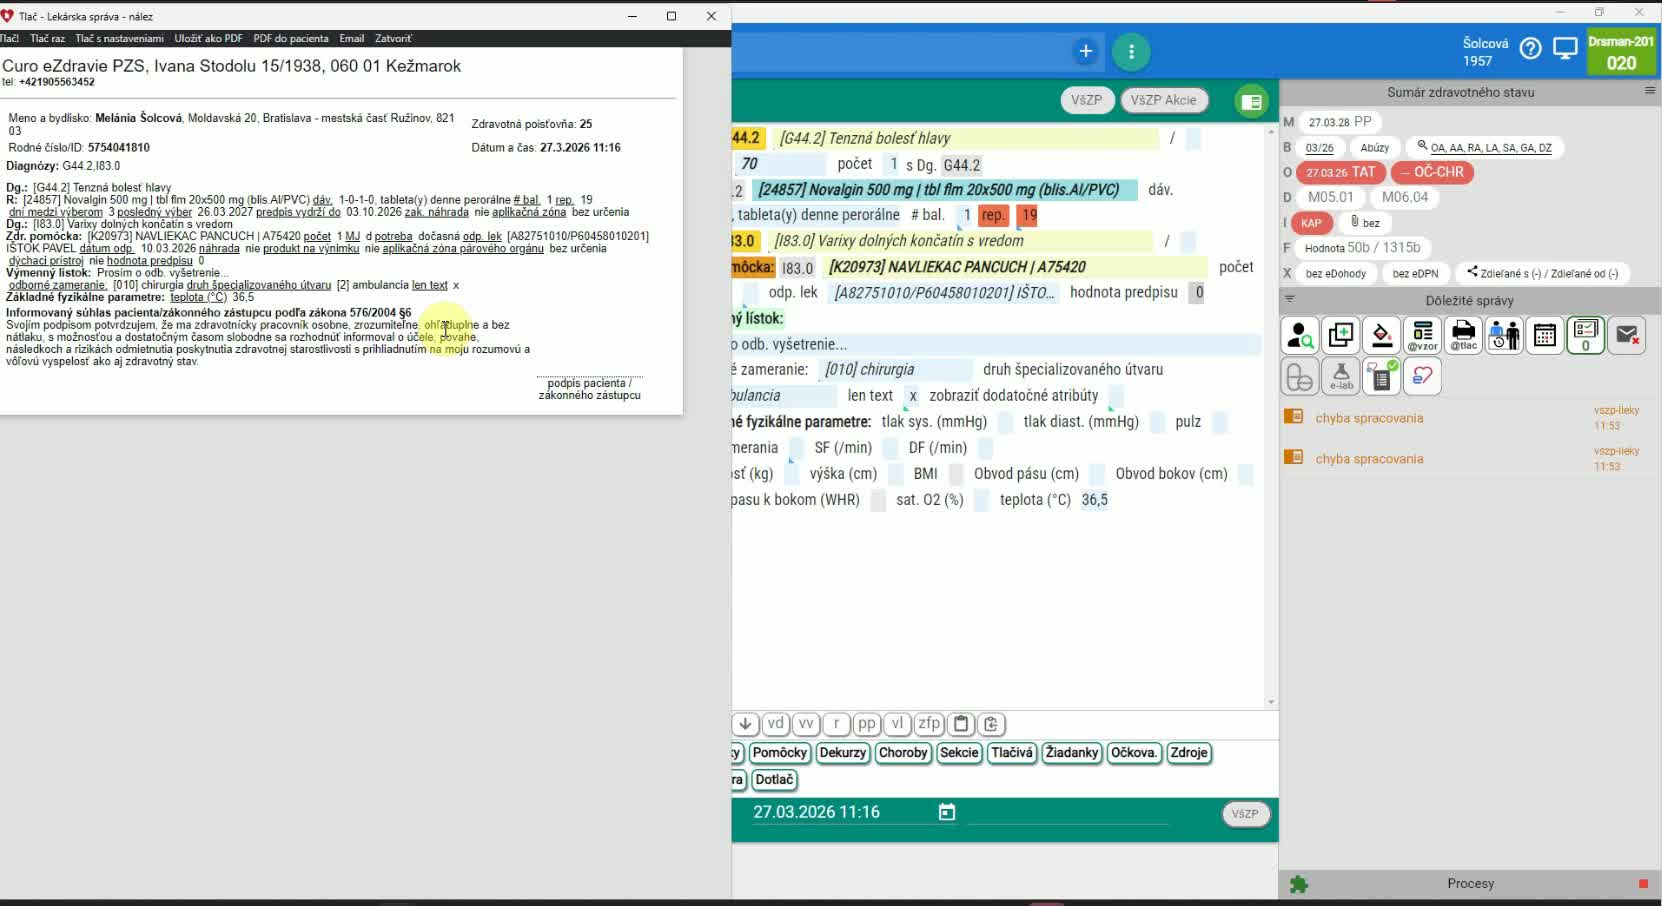Click the patient search icon
The image size is (1662, 906).
(1300, 336)
